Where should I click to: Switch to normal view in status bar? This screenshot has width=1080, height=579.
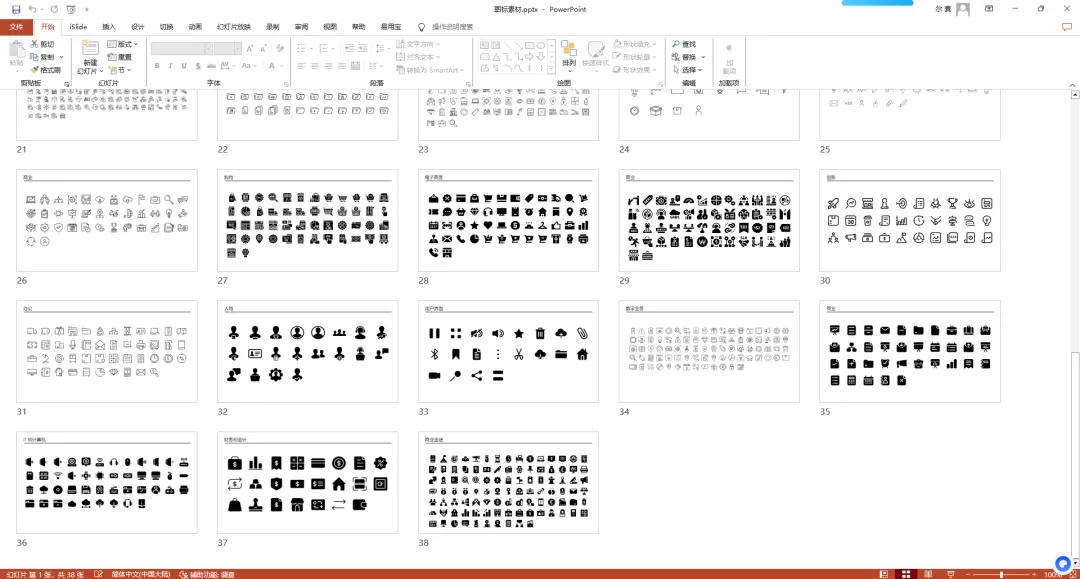click(884, 574)
